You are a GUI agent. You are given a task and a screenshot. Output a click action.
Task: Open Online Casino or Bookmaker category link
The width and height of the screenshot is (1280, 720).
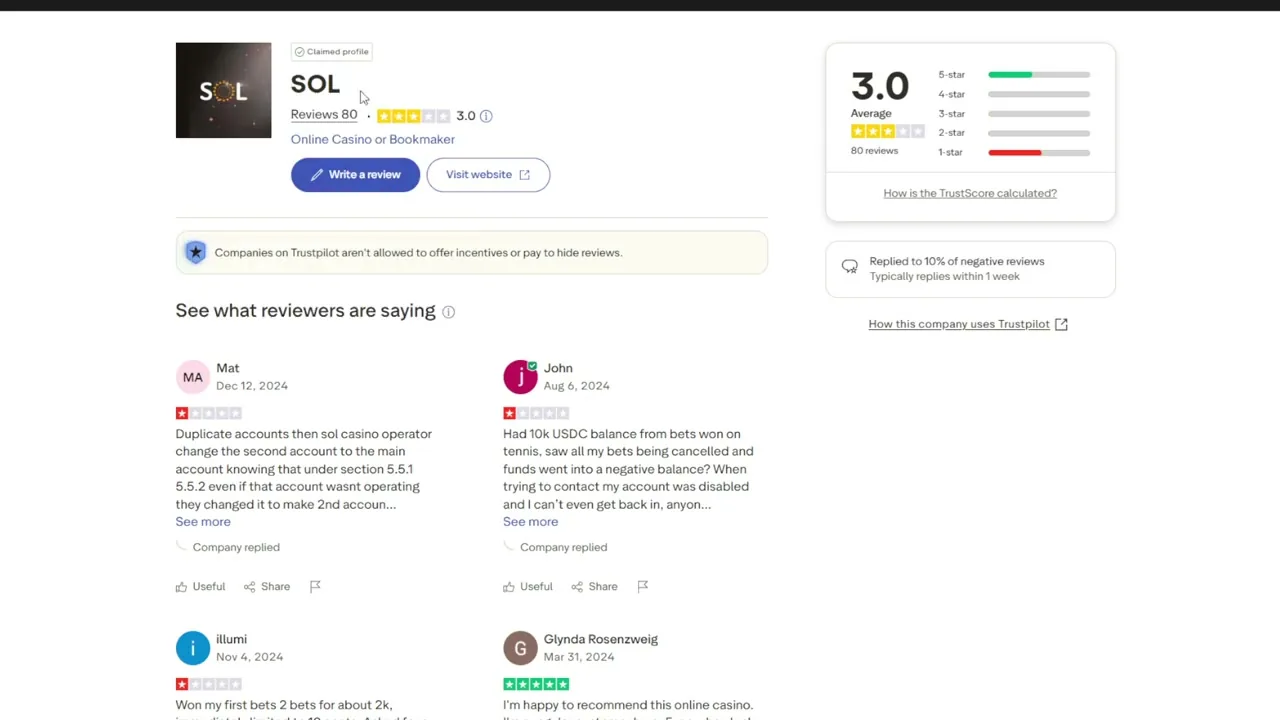click(x=372, y=140)
